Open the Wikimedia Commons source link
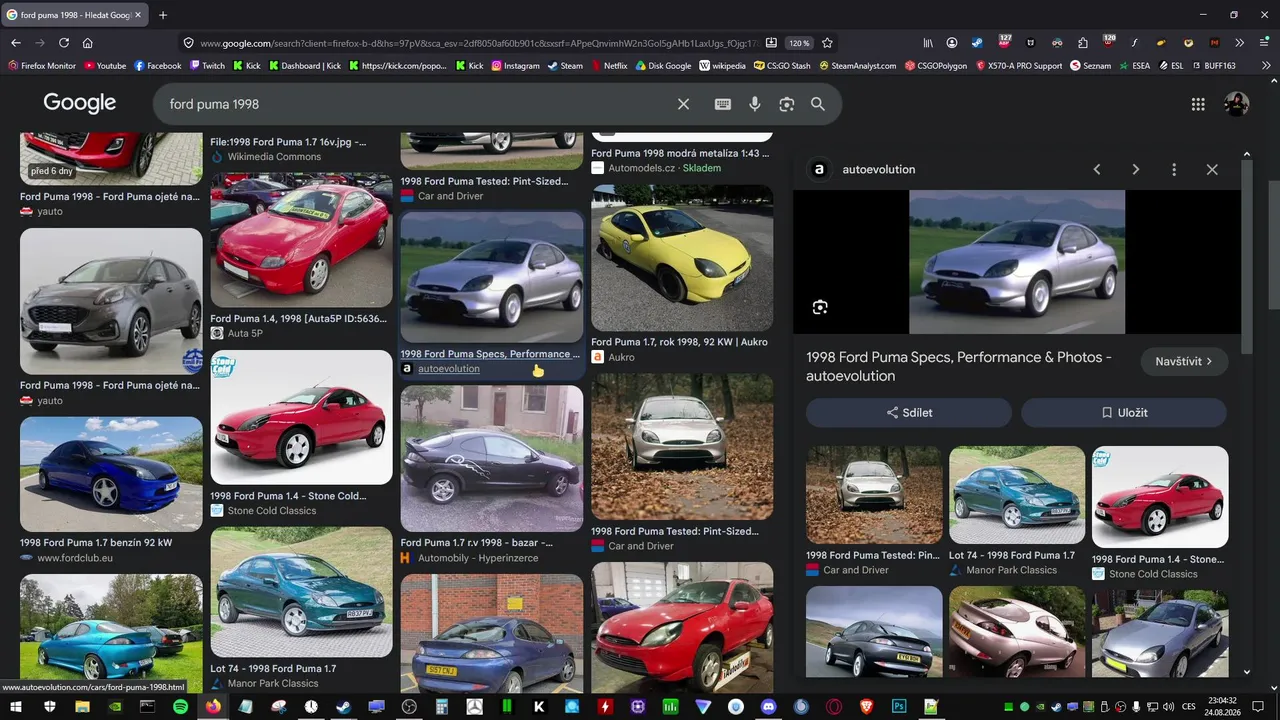The image size is (1280, 720). coord(274,157)
